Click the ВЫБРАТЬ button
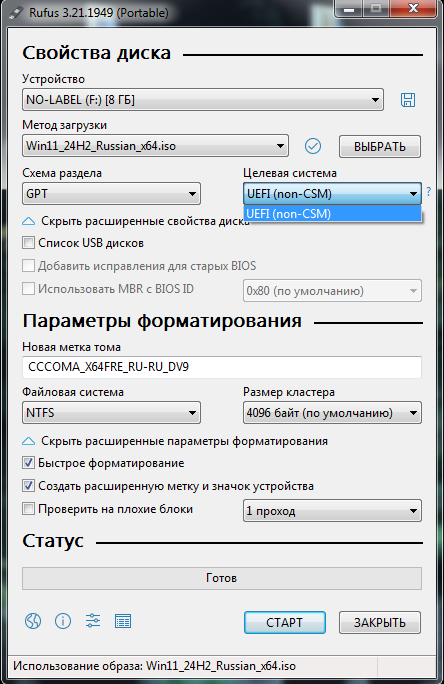The width and height of the screenshot is (444, 684). tap(380, 147)
